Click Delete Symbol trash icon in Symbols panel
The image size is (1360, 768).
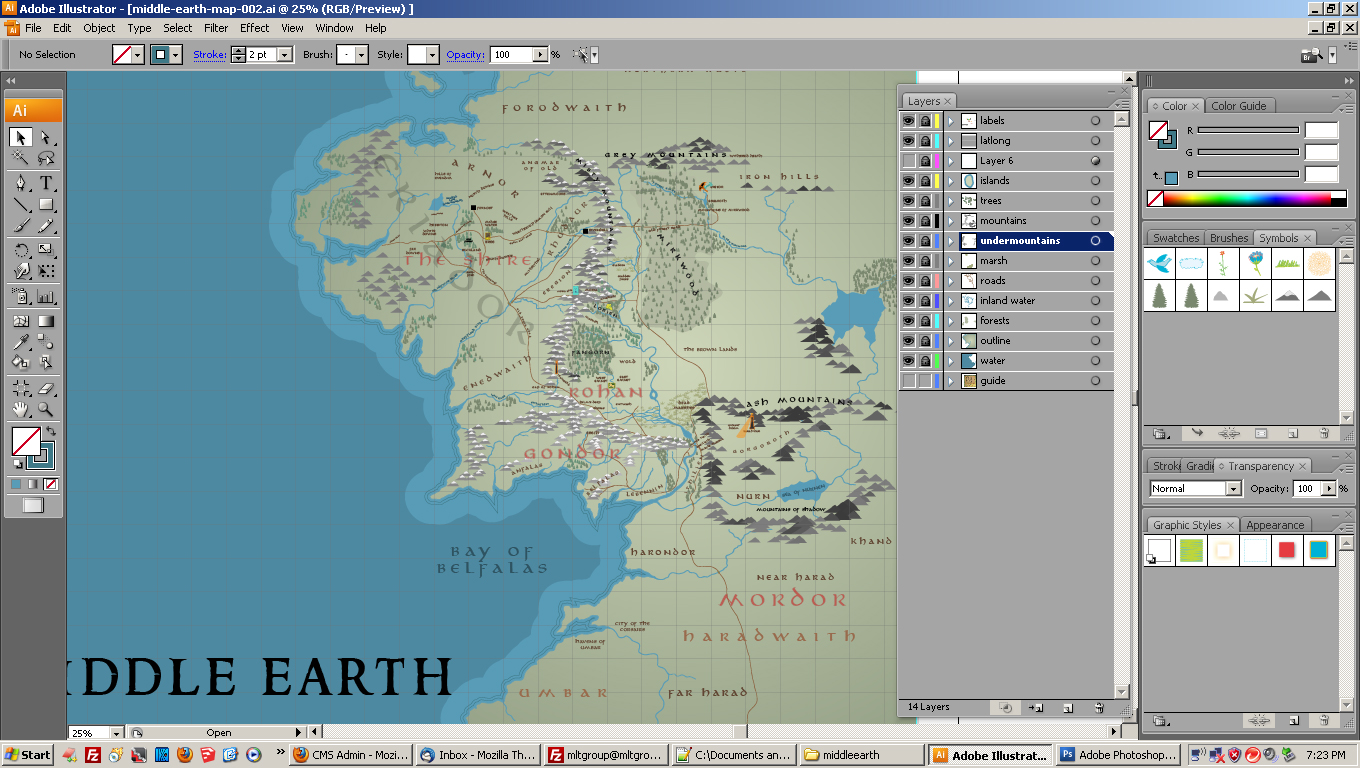[x=1324, y=433]
